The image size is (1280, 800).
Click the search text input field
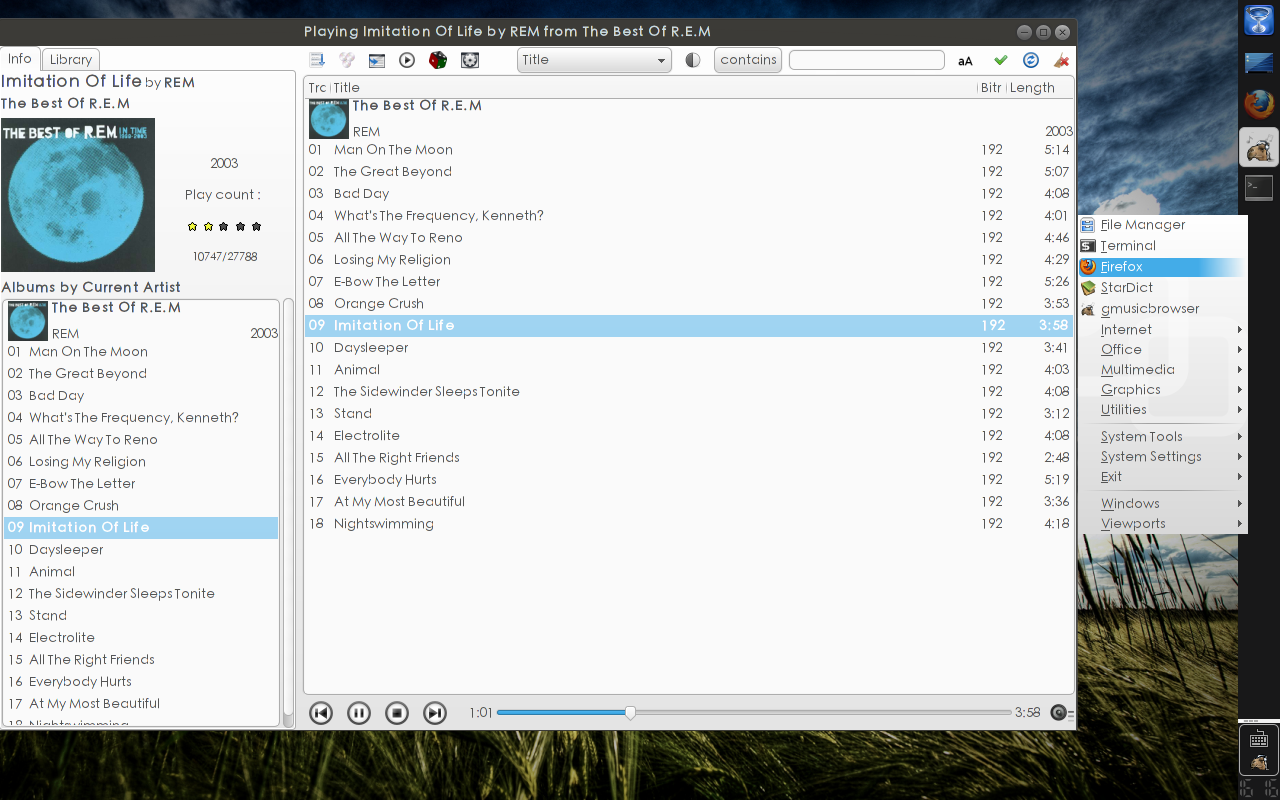(x=866, y=60)
